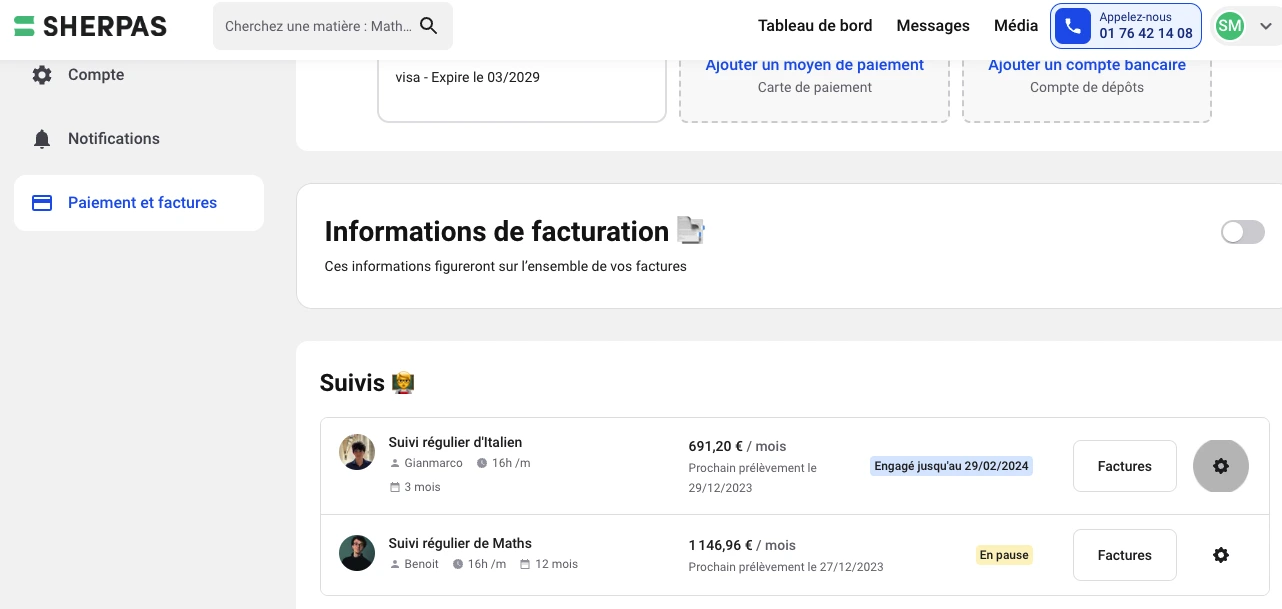Screen dimensions: 1282x609
Task: Click the person icon next to Benoit
Action: [x=394, y=564]
